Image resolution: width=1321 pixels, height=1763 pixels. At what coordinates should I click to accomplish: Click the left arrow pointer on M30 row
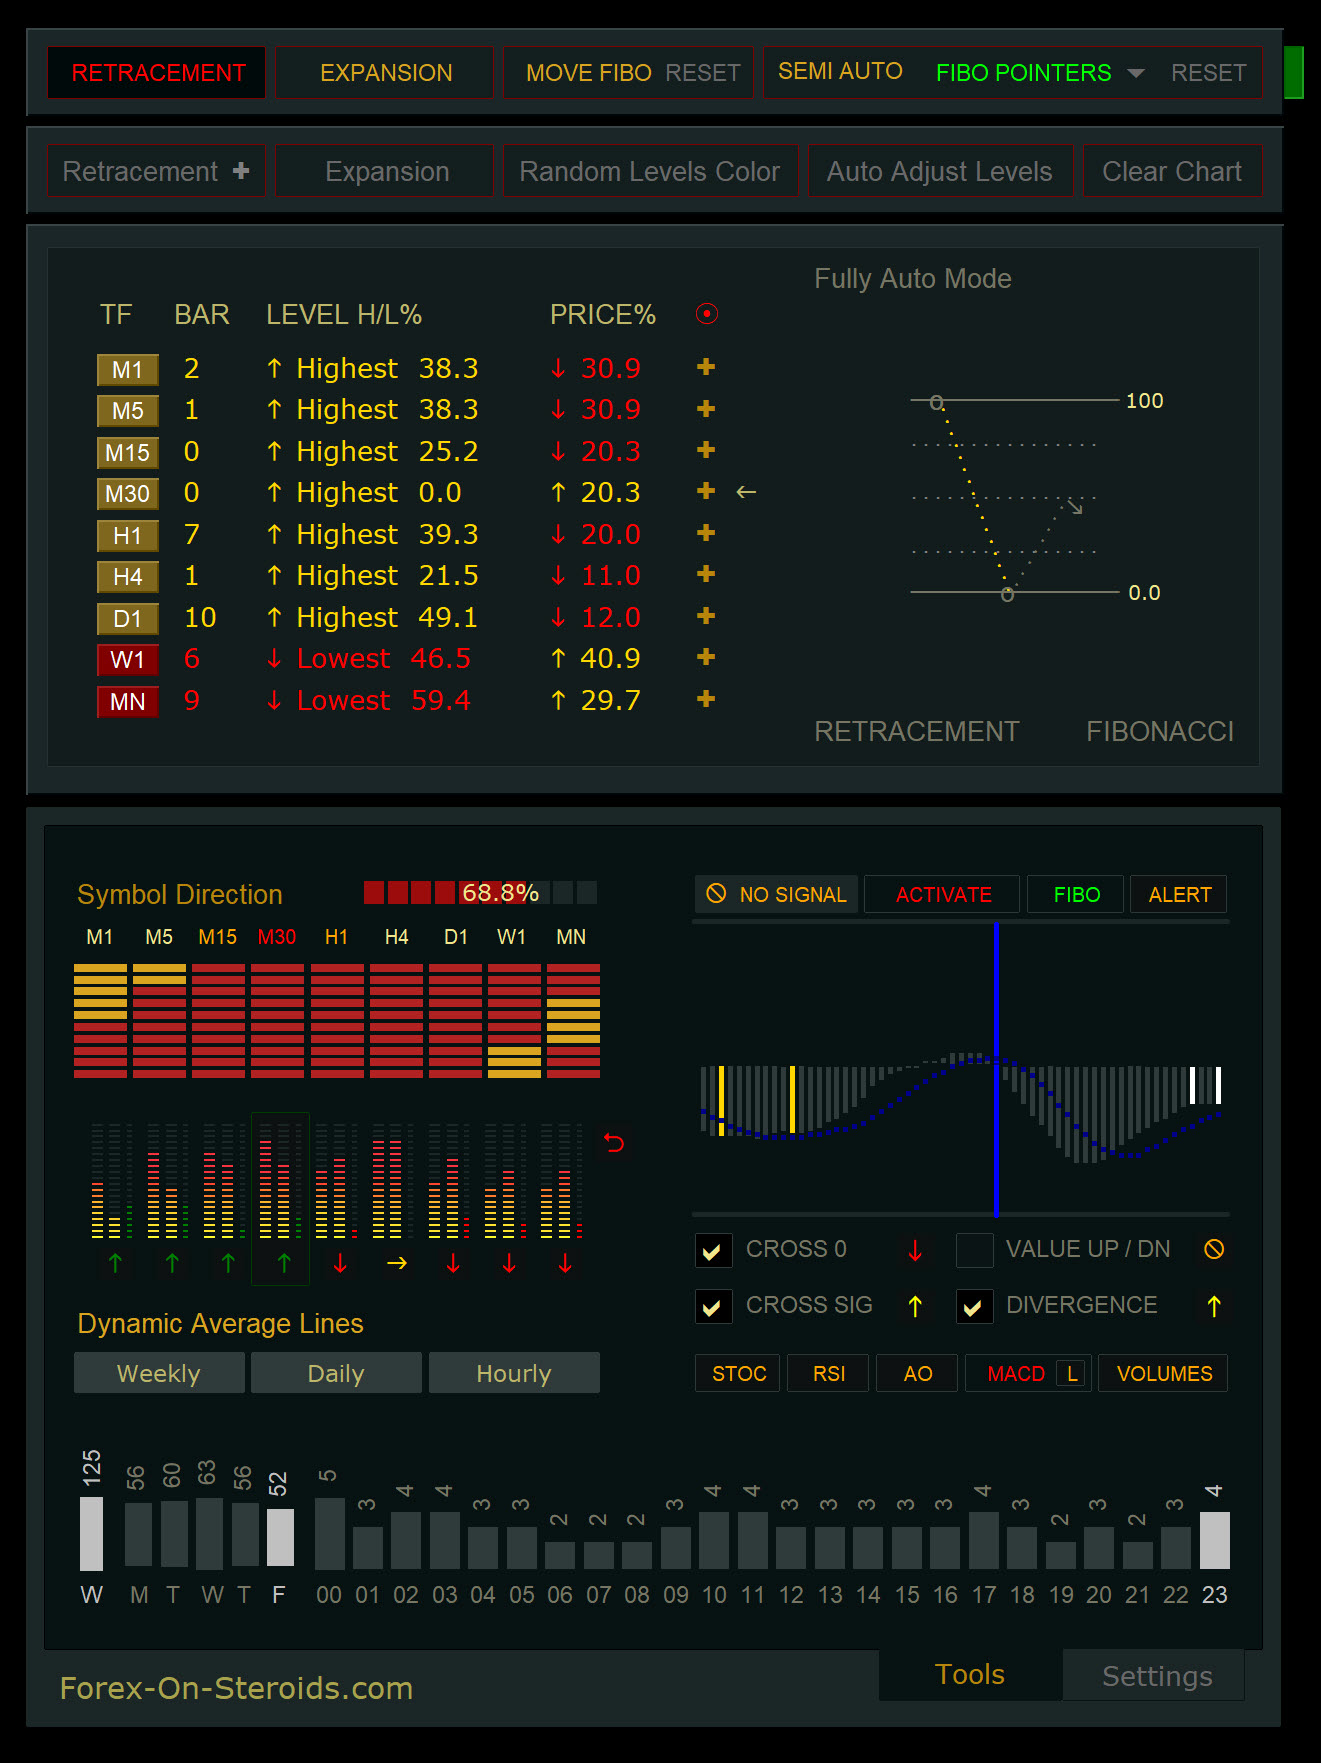[746, 492]
